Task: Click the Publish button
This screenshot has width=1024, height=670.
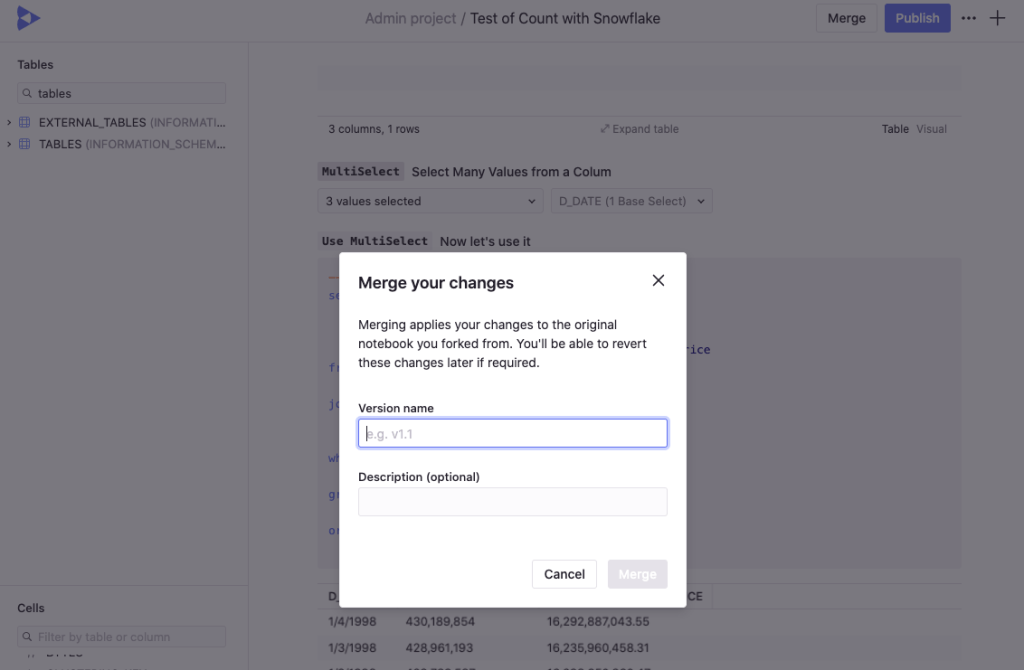Action: point(917,18)
